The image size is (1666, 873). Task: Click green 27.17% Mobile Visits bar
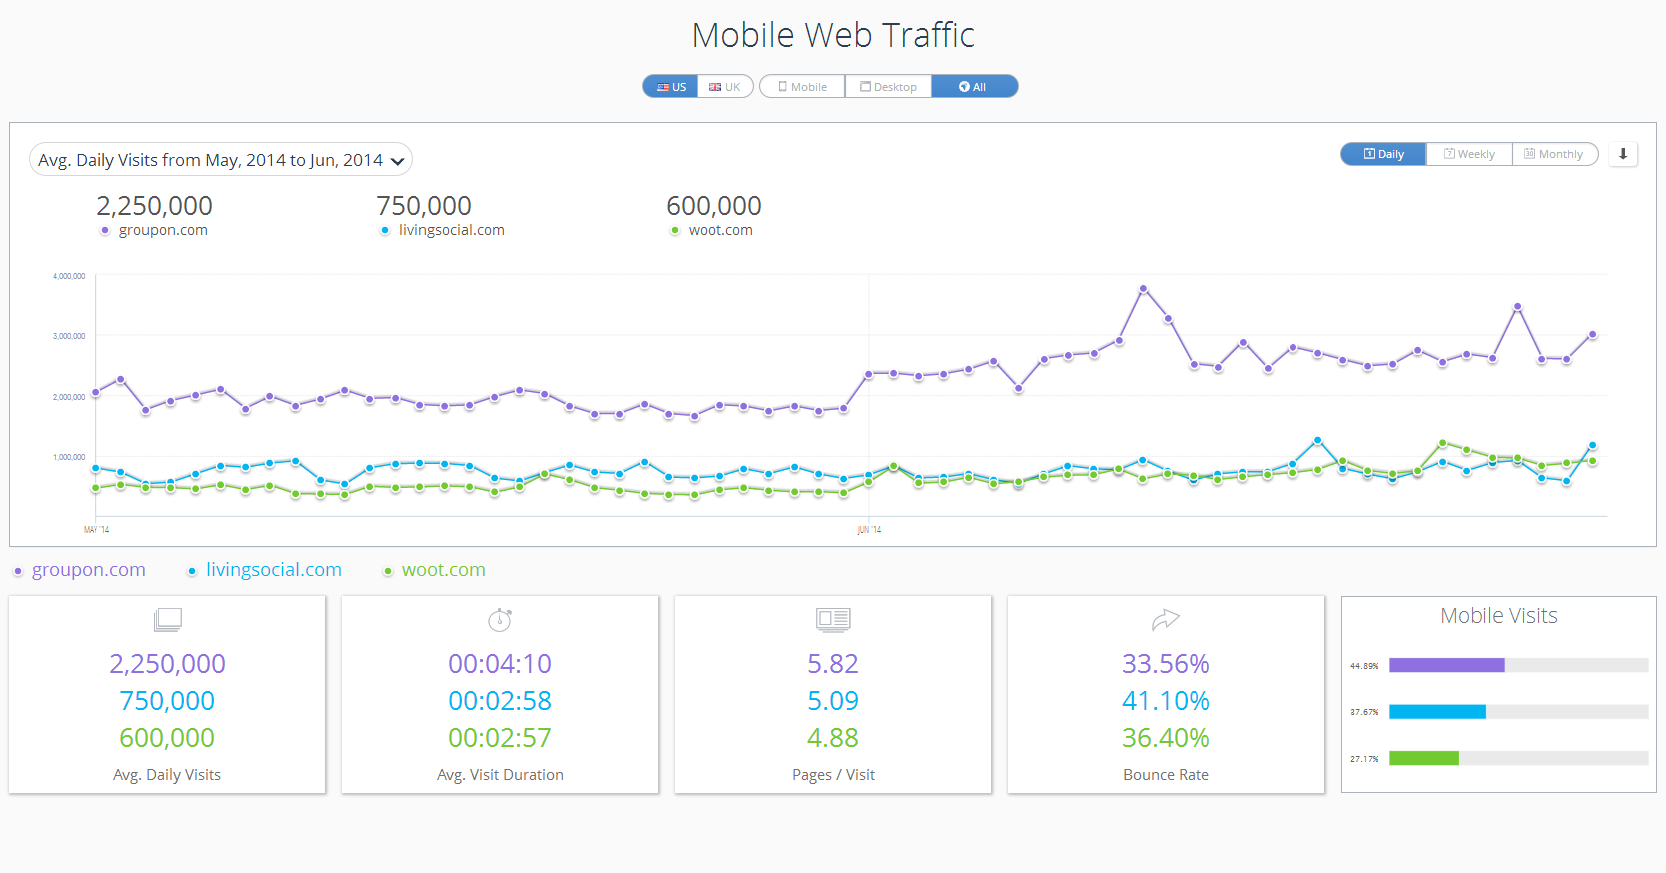pyautogui.click(x=1424, y=758)
